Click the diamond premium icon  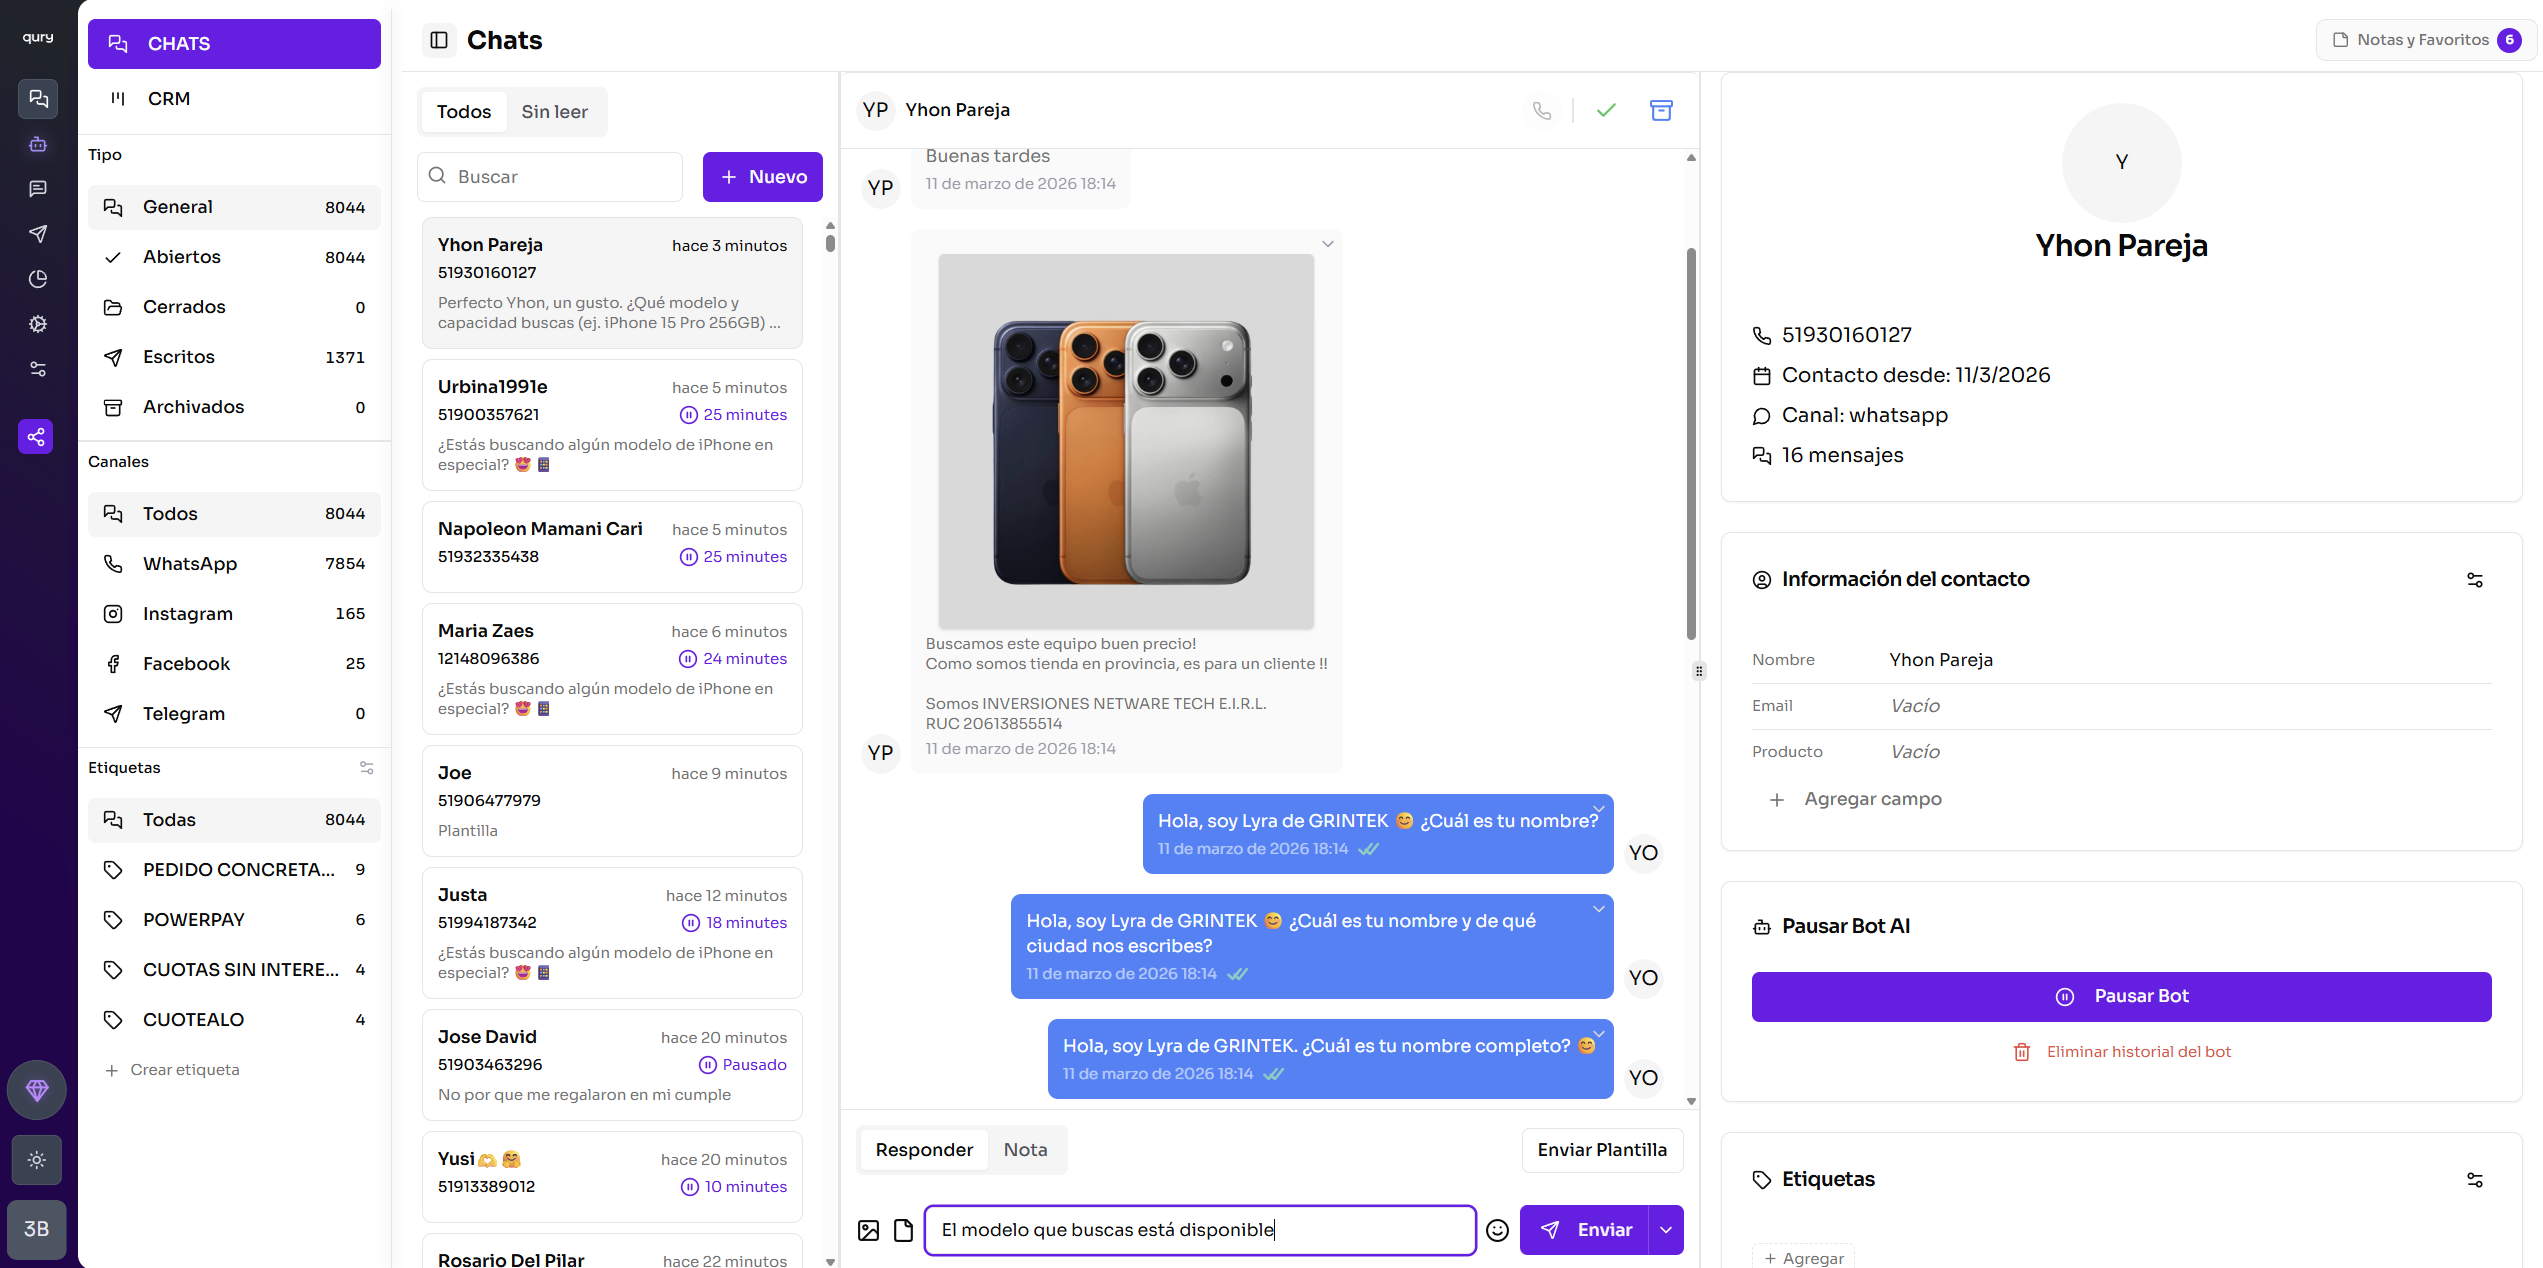37,1090
